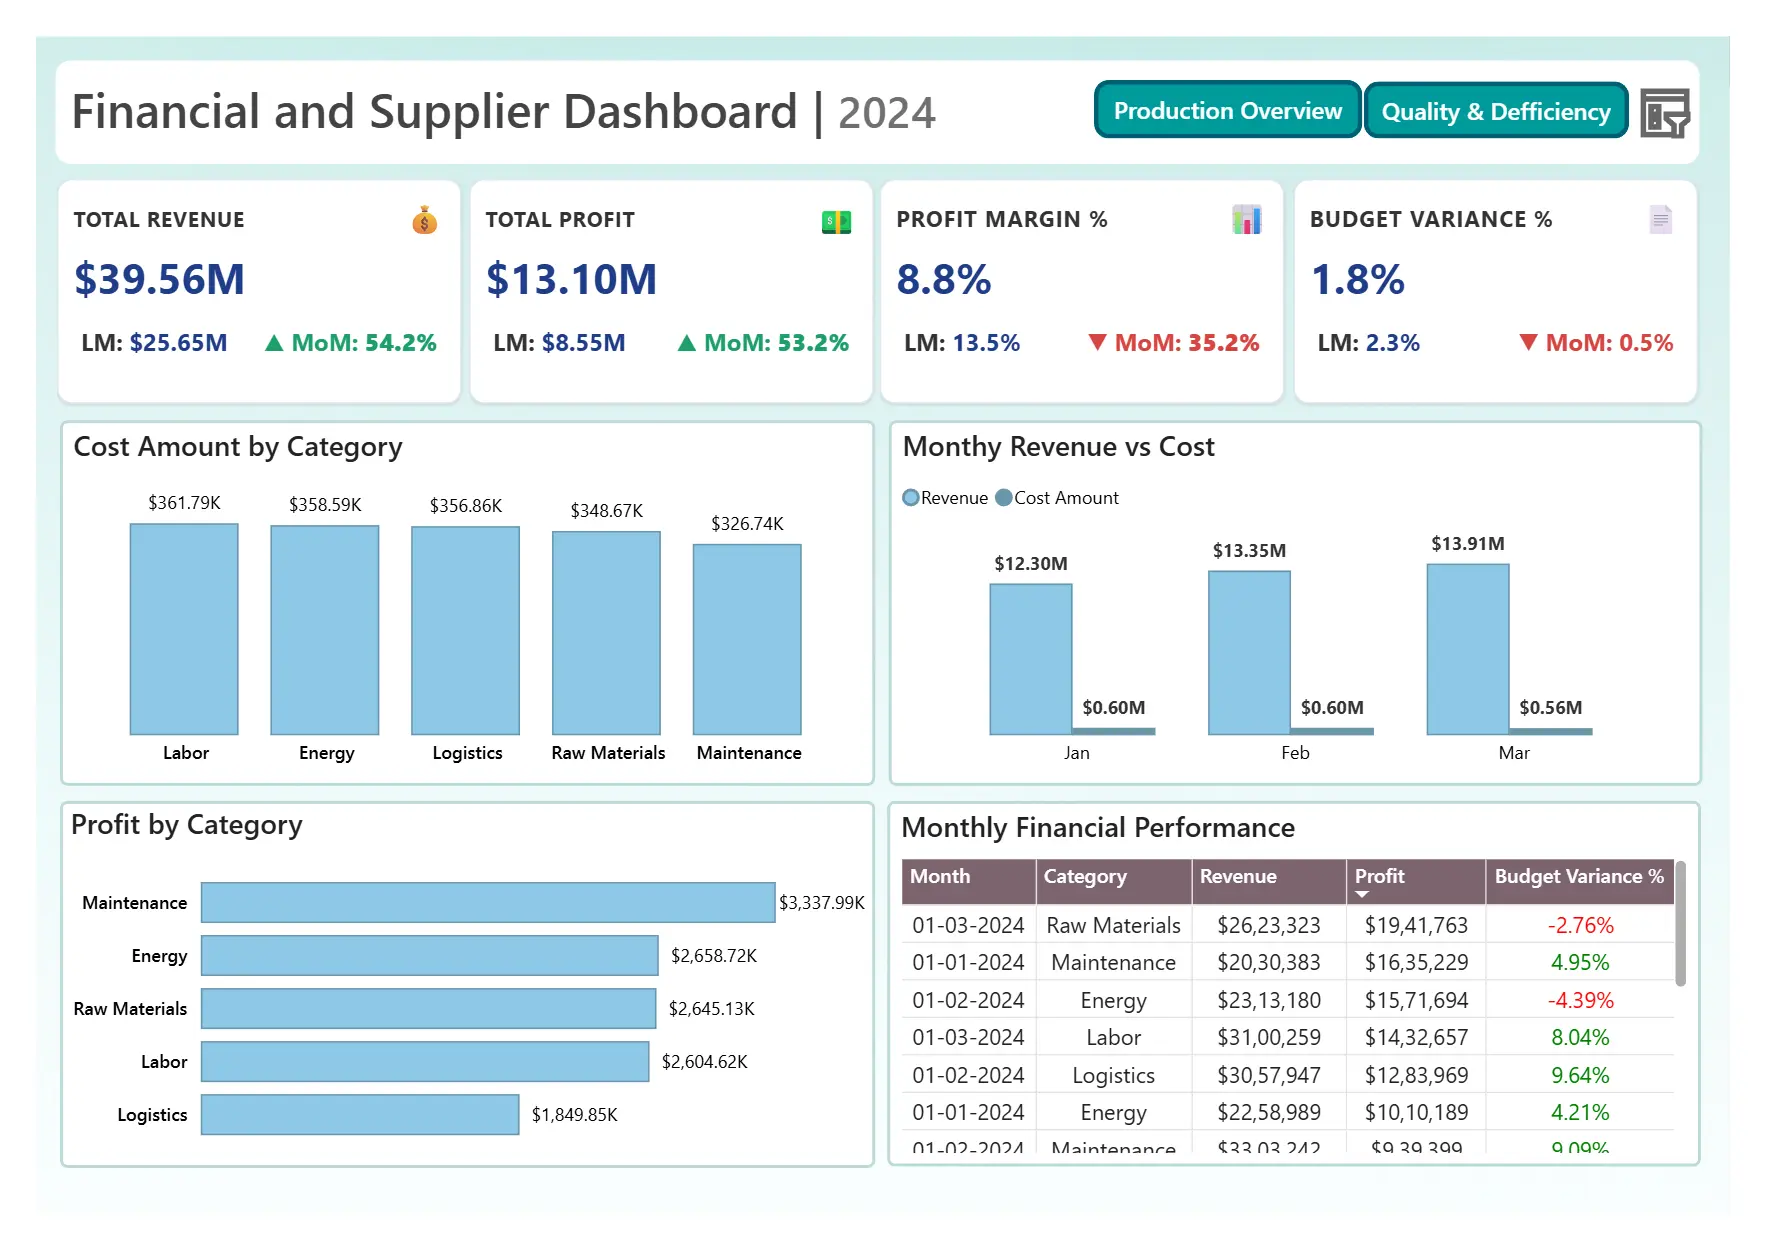Screen dimensions: 1765x1249
Task: Select the Labor bar in Cost Amount chart
Action: click(184, 630)
